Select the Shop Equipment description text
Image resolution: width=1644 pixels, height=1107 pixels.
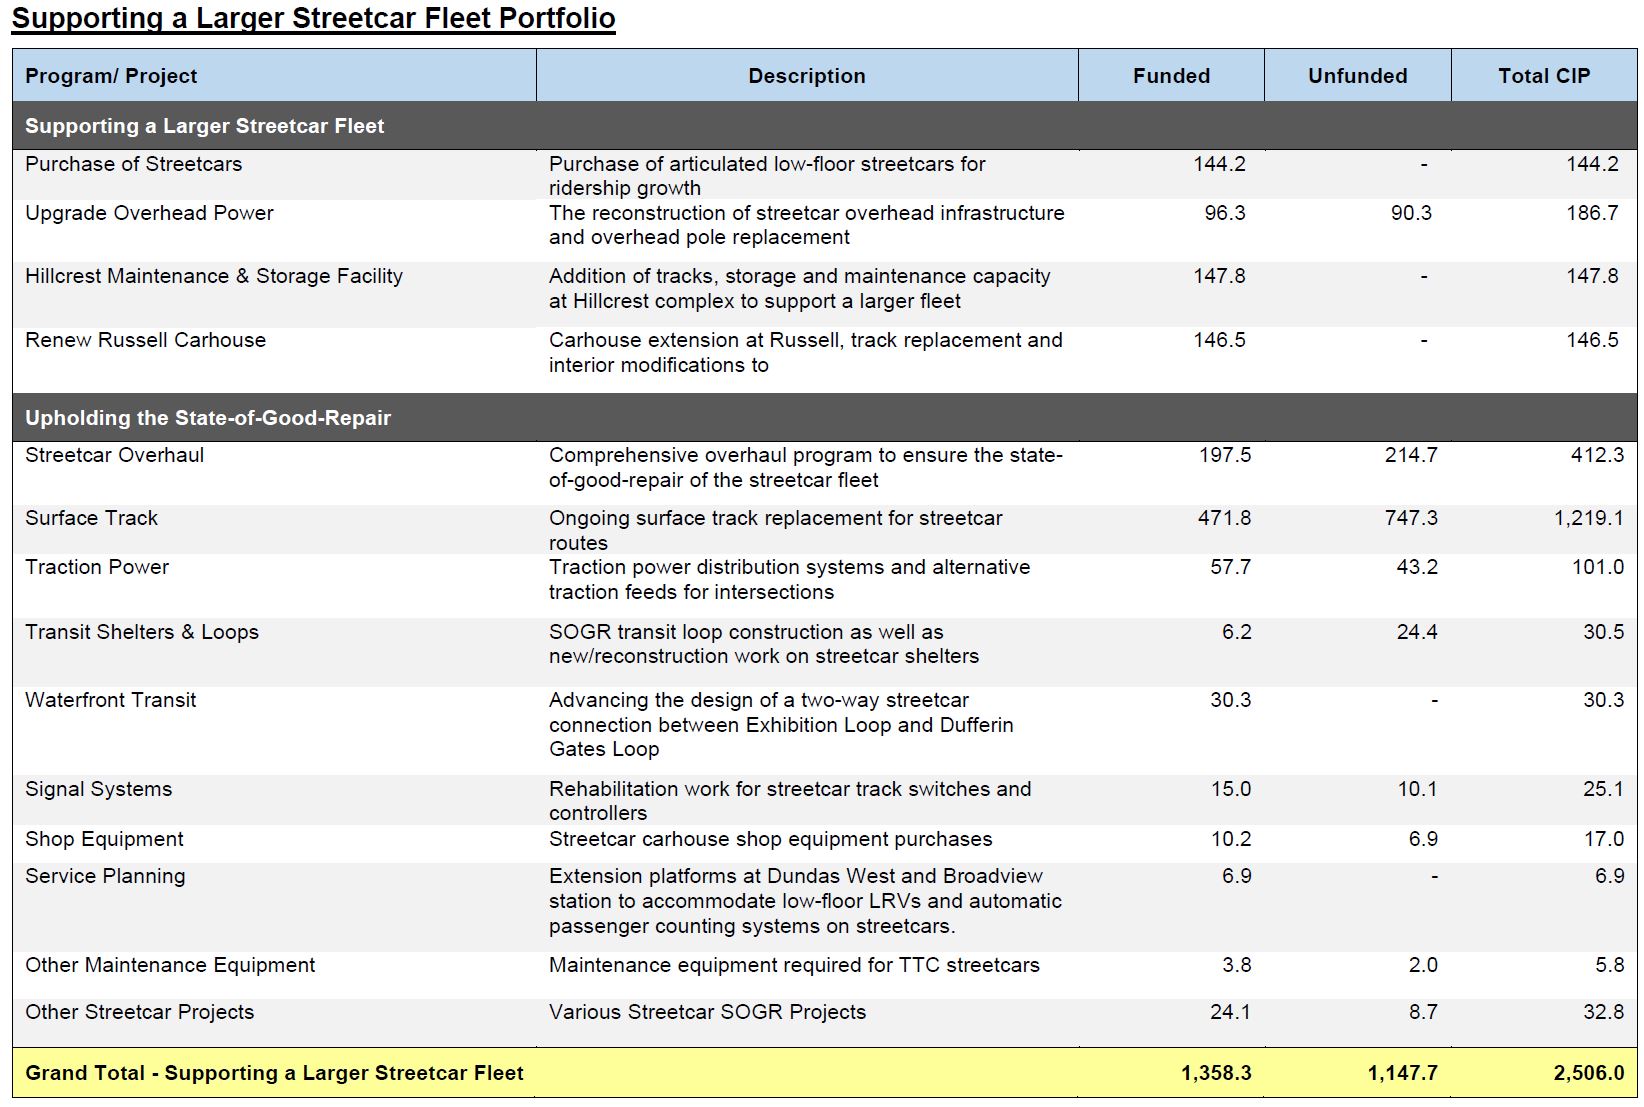770,839
